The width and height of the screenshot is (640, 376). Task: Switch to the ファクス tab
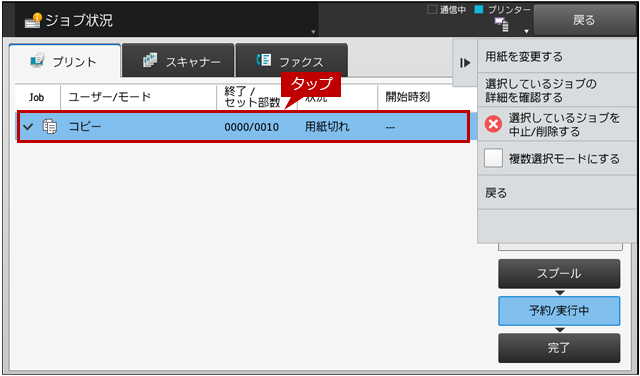click(x=291, y=60)
